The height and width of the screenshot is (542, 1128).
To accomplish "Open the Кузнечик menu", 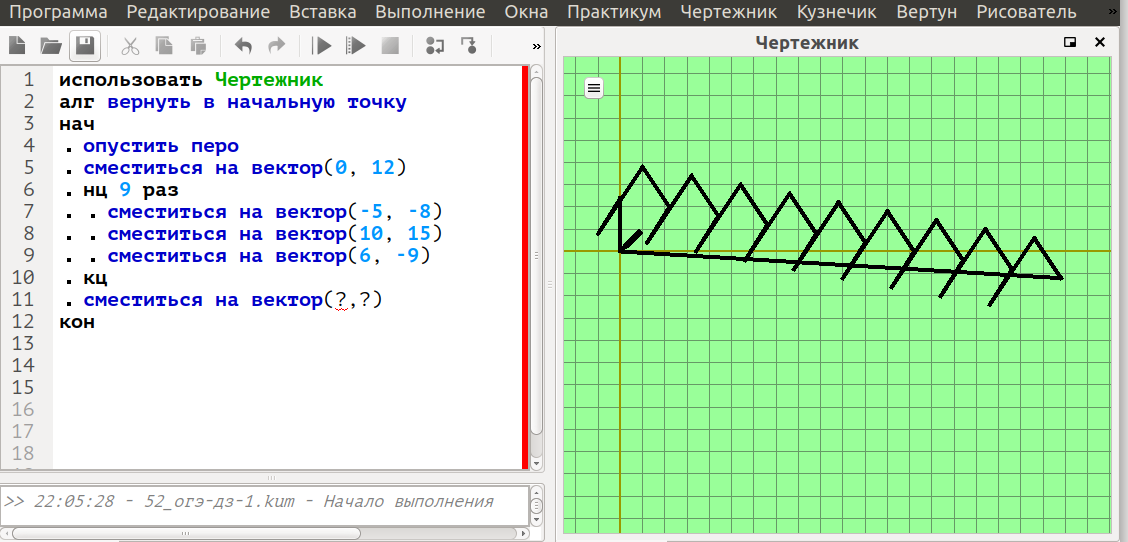I will click(x=837, y=12).
